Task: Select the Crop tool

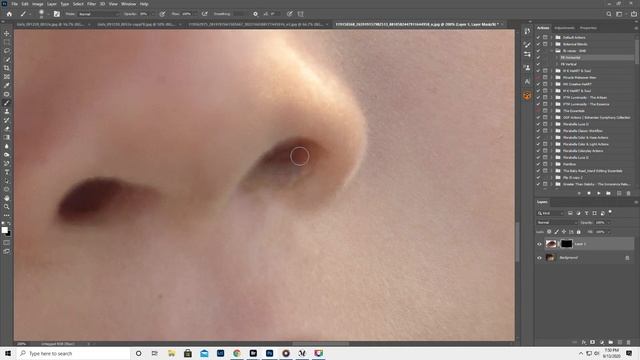Action: pos(7,68)
